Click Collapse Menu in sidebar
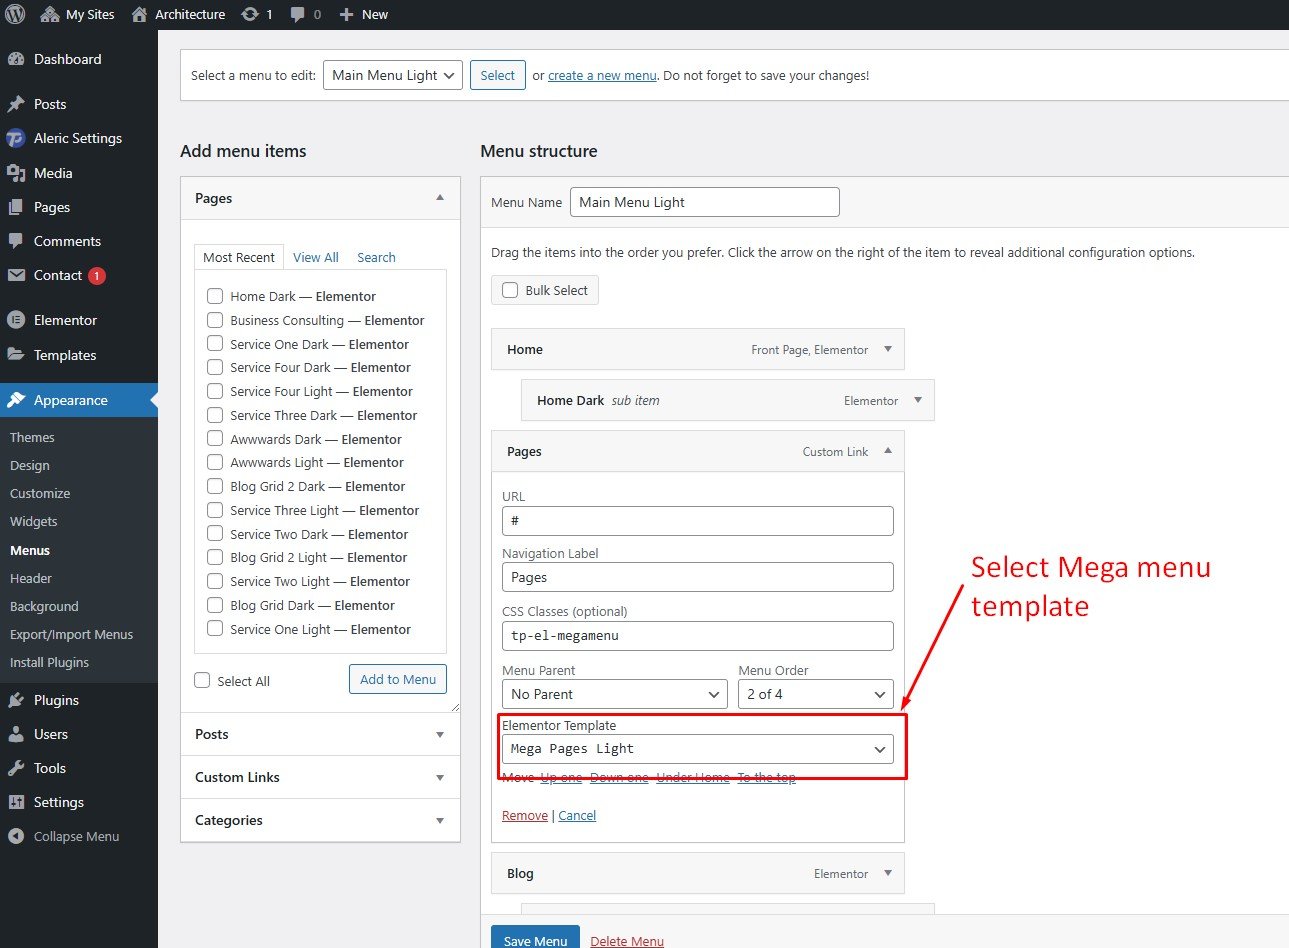Image resolution: width=1289 pixels, height=948 pixels. click(x=76, y=836)
